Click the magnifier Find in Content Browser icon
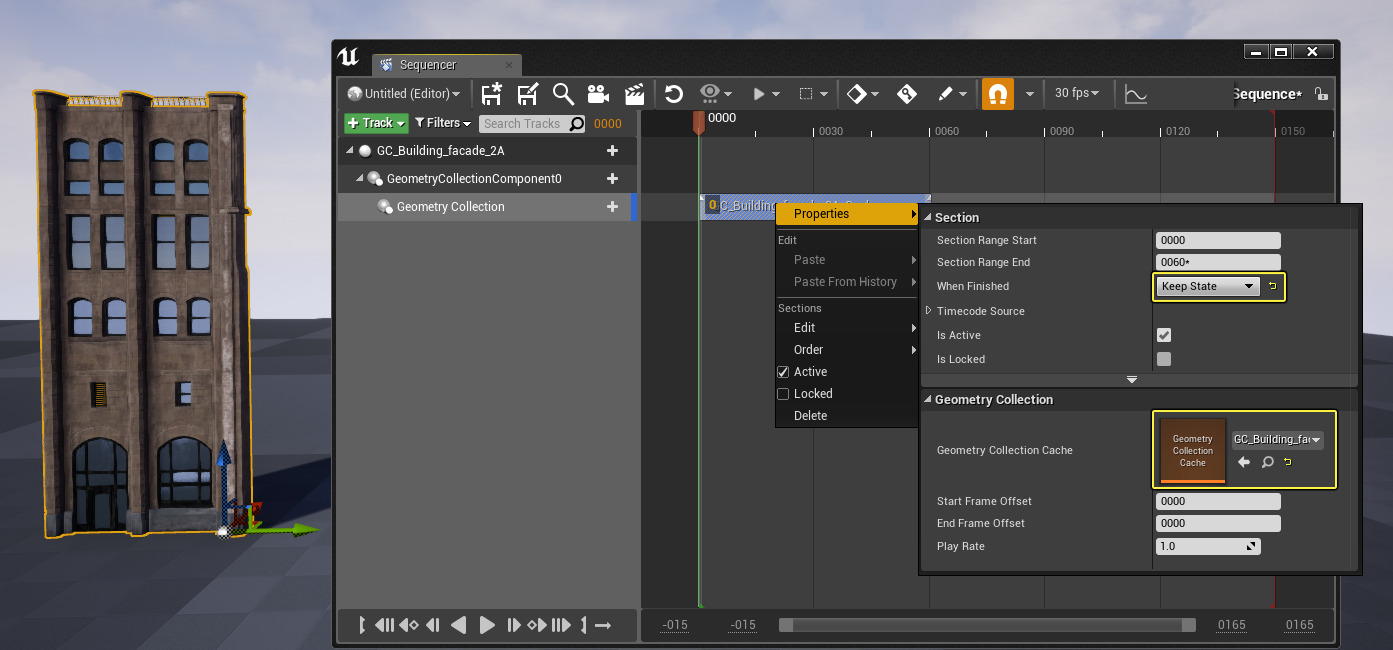 [x=563, y=94]
